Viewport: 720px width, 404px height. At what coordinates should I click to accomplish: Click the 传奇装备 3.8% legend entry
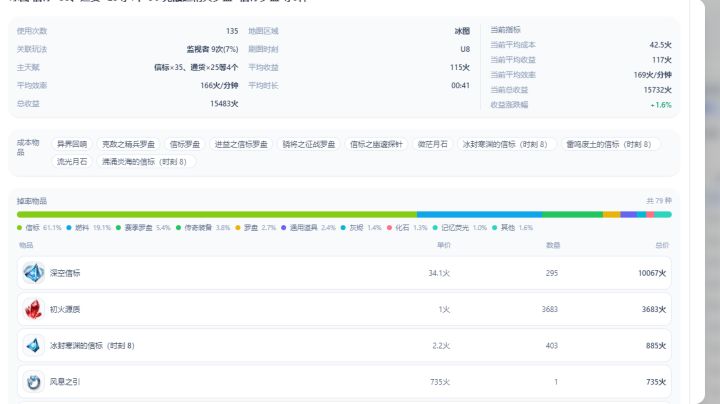tap(203, 228)
